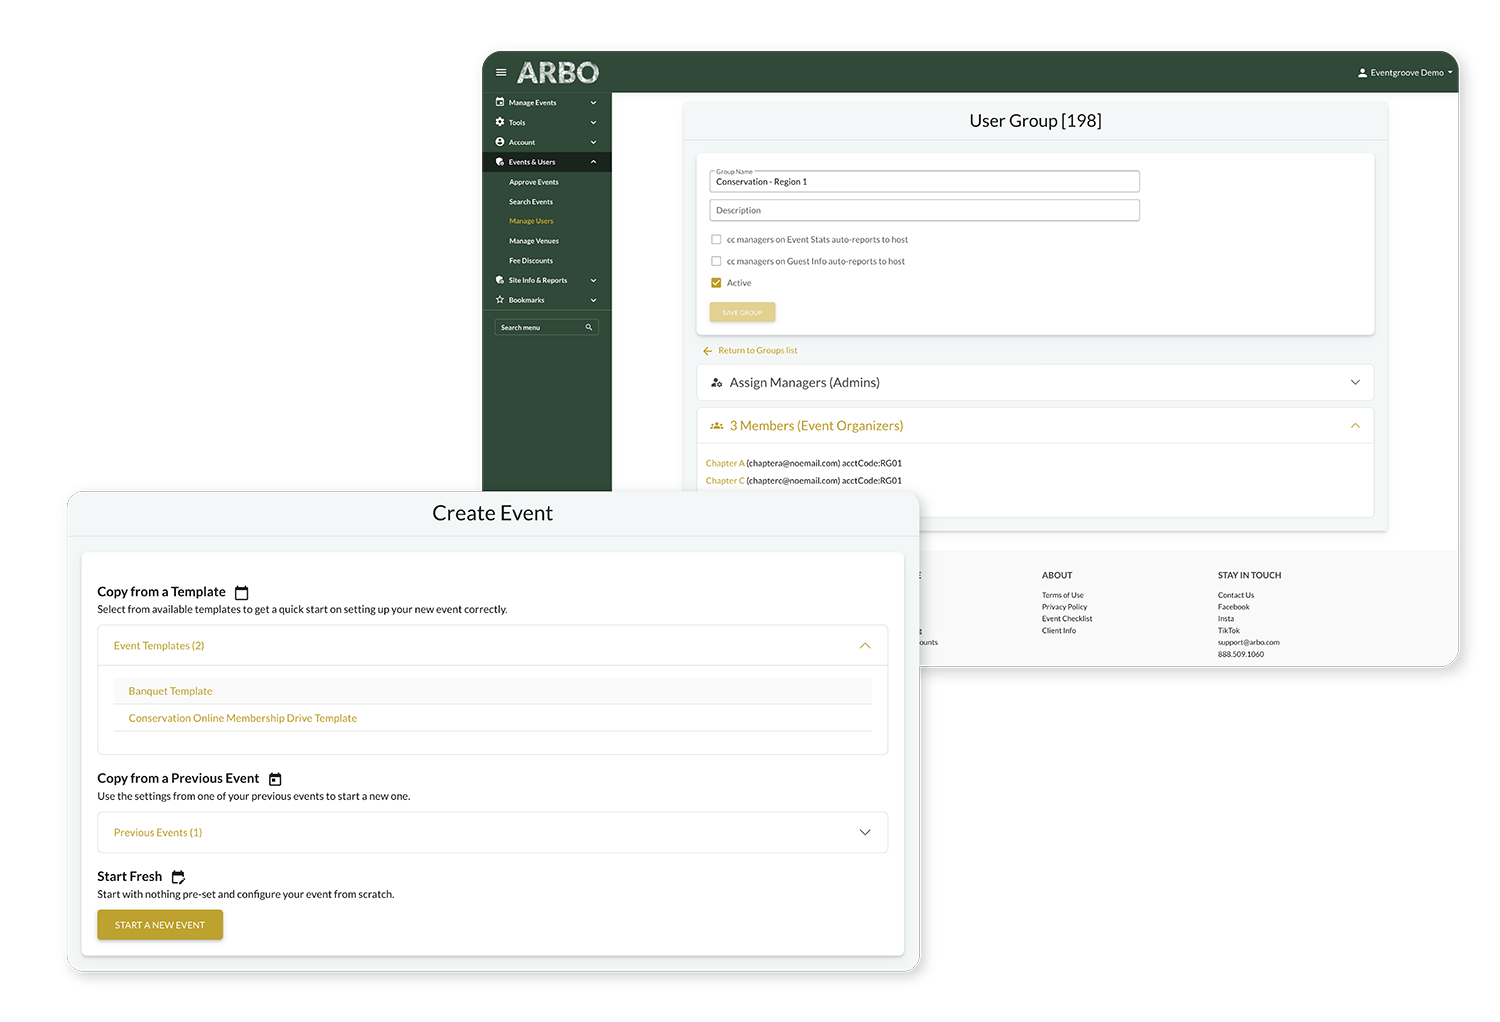
Task: Click the Group Name input field
Action: 925,181
